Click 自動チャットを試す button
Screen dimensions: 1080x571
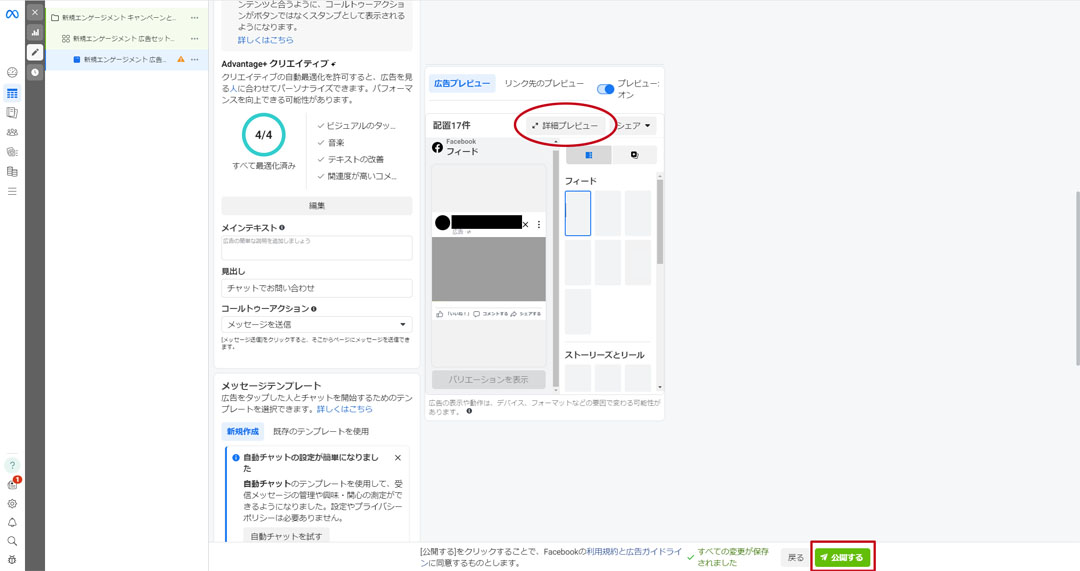286,536
